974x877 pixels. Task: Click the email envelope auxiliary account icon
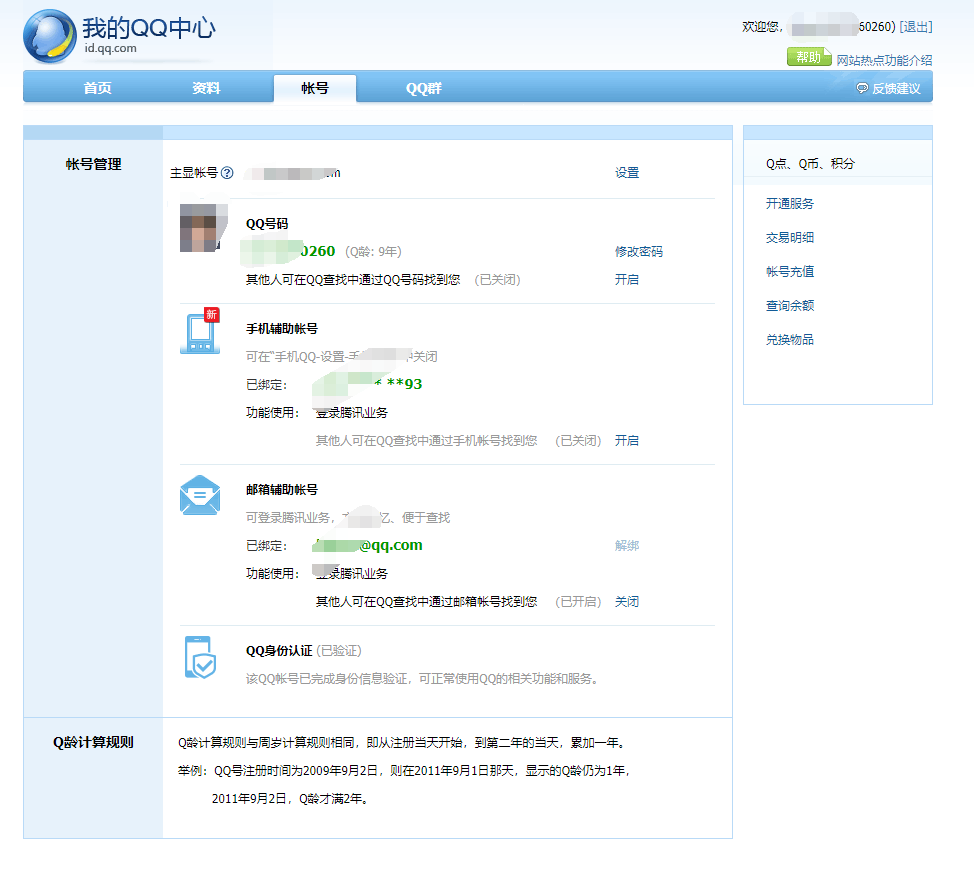(199, 495)
